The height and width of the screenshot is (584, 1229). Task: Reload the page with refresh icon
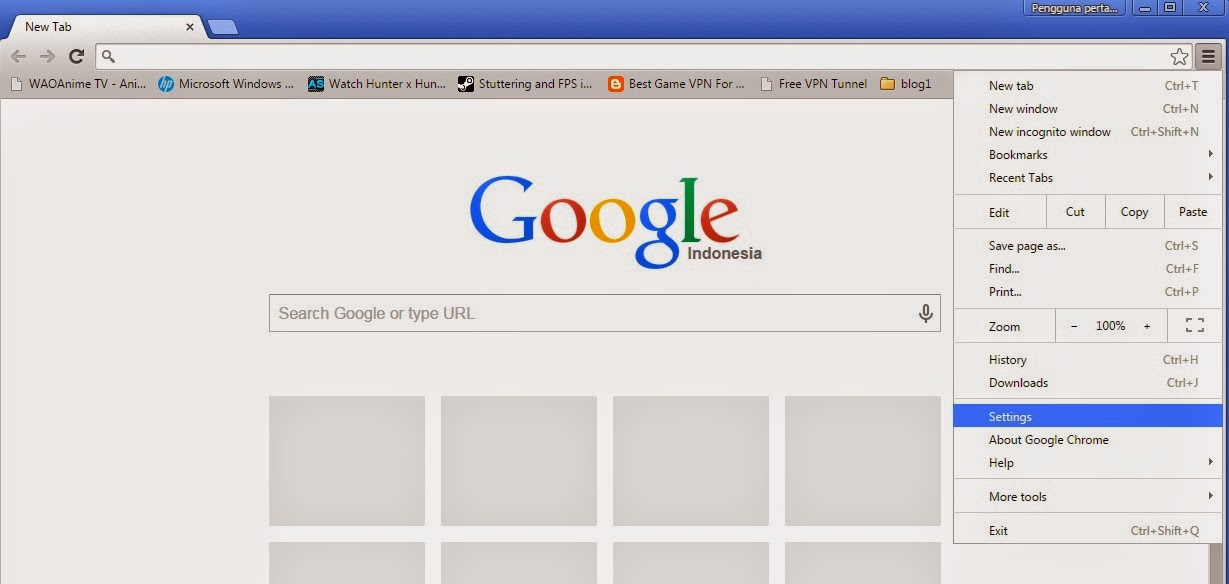click(76, 56)
